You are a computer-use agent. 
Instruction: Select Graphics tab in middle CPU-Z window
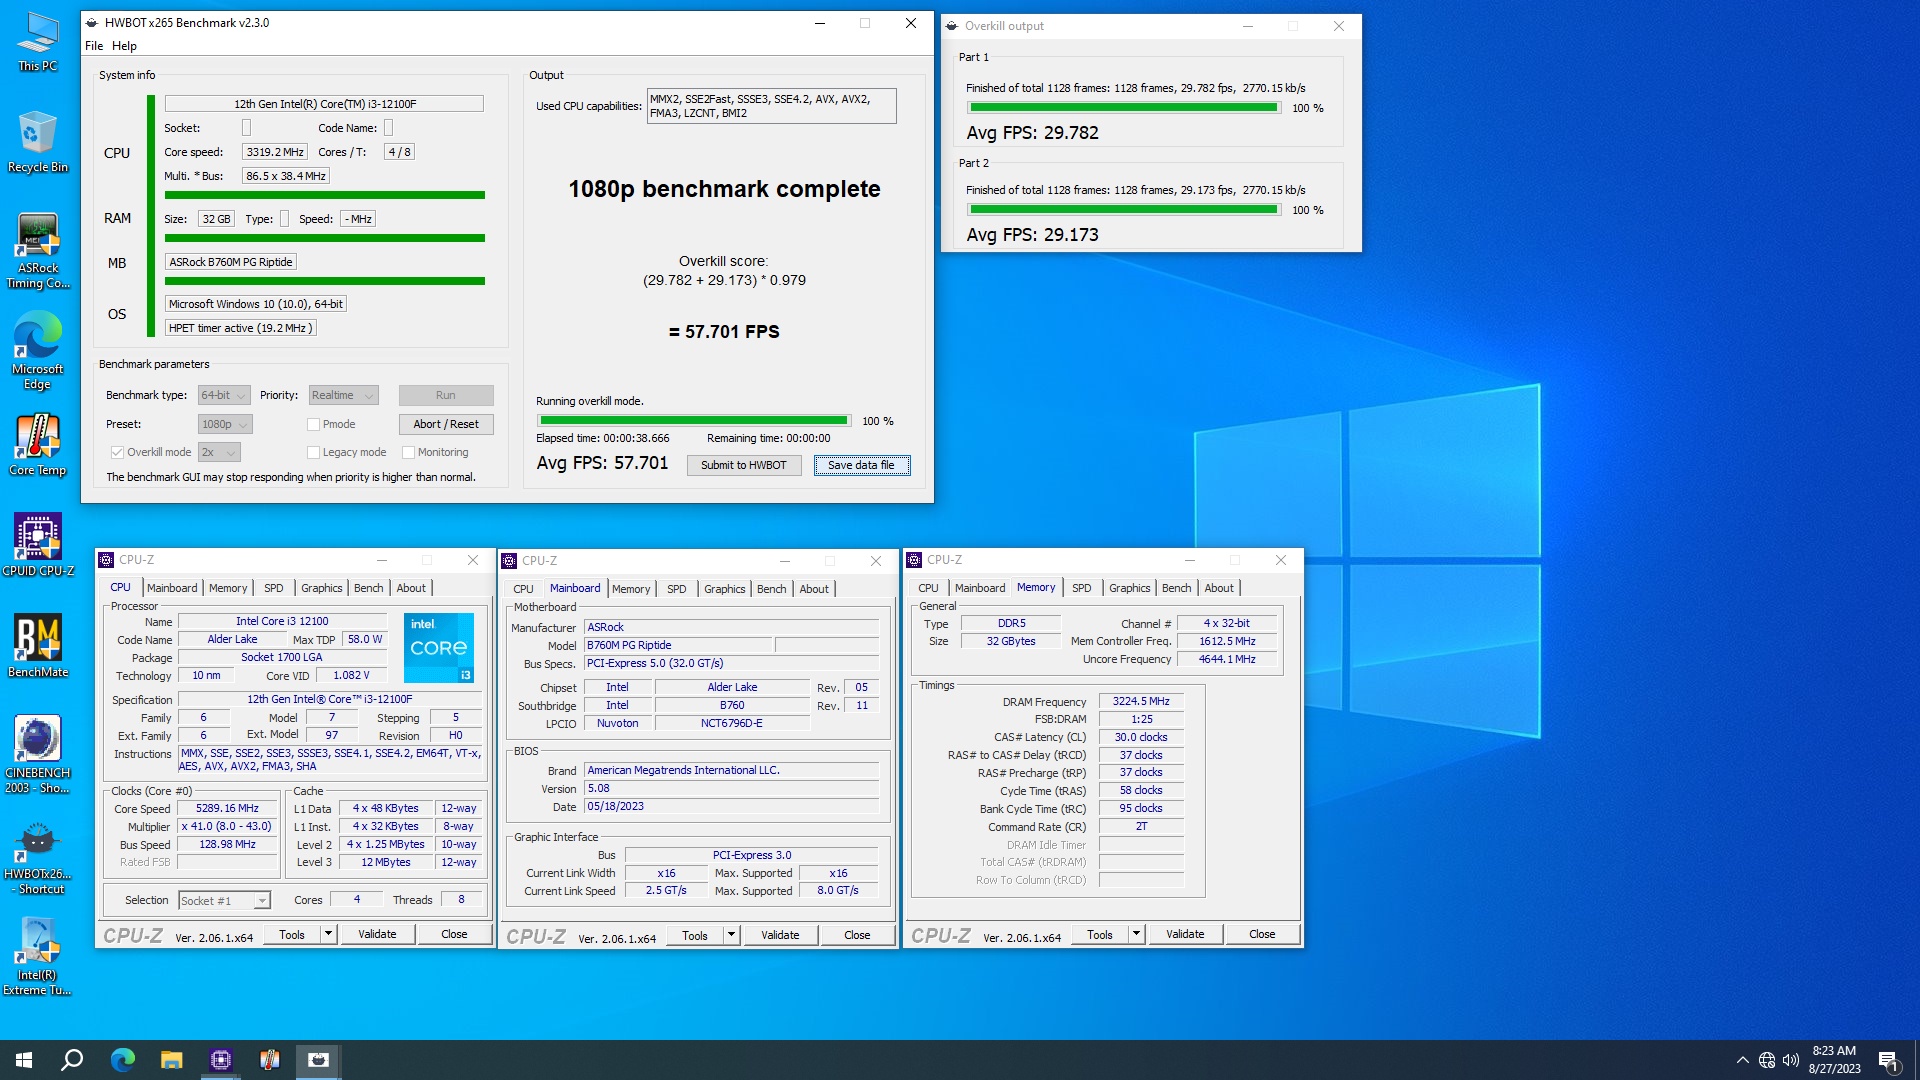click(724, 589)
